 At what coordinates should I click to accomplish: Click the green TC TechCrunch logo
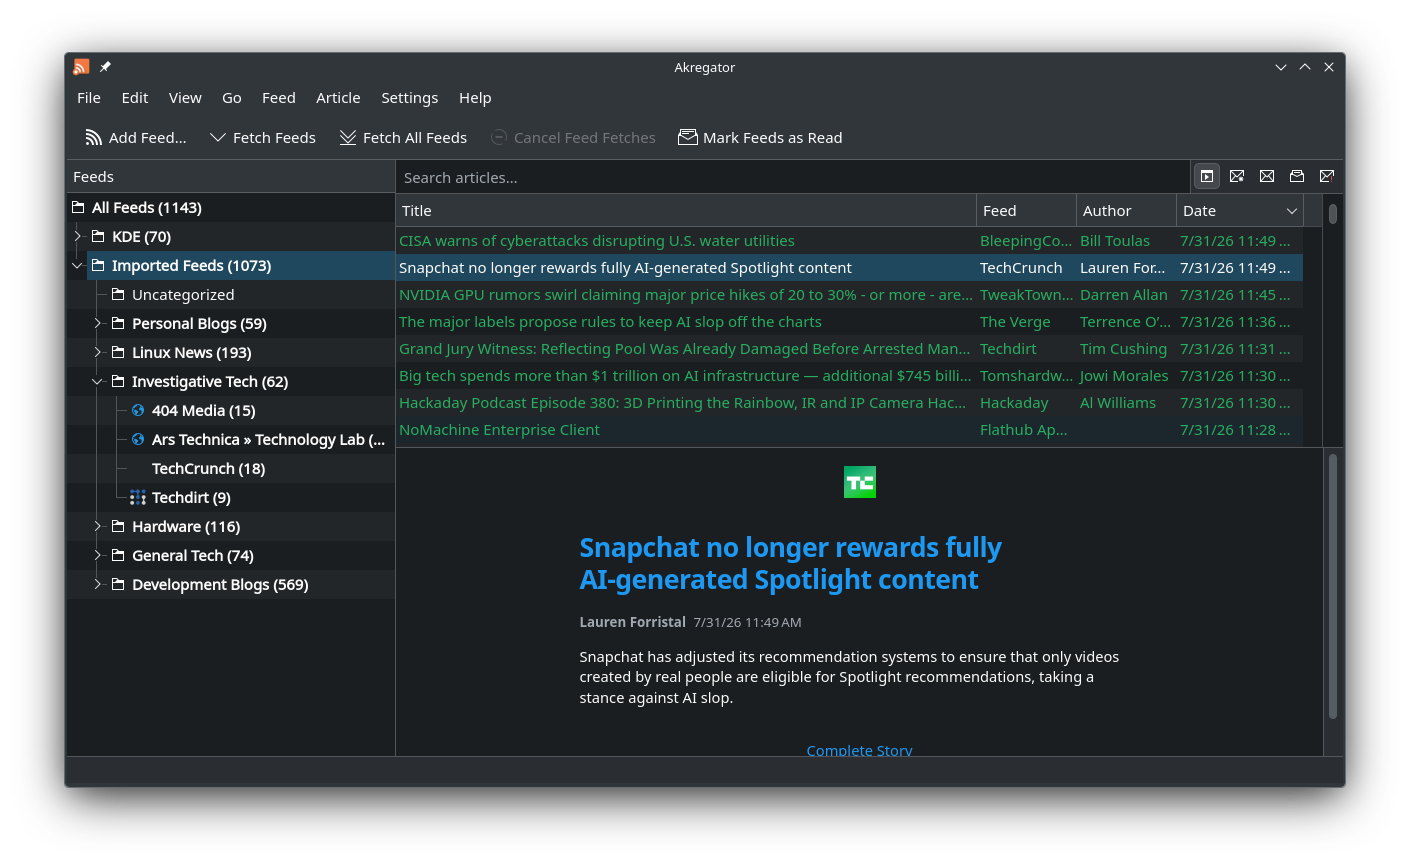click(860, 482)
